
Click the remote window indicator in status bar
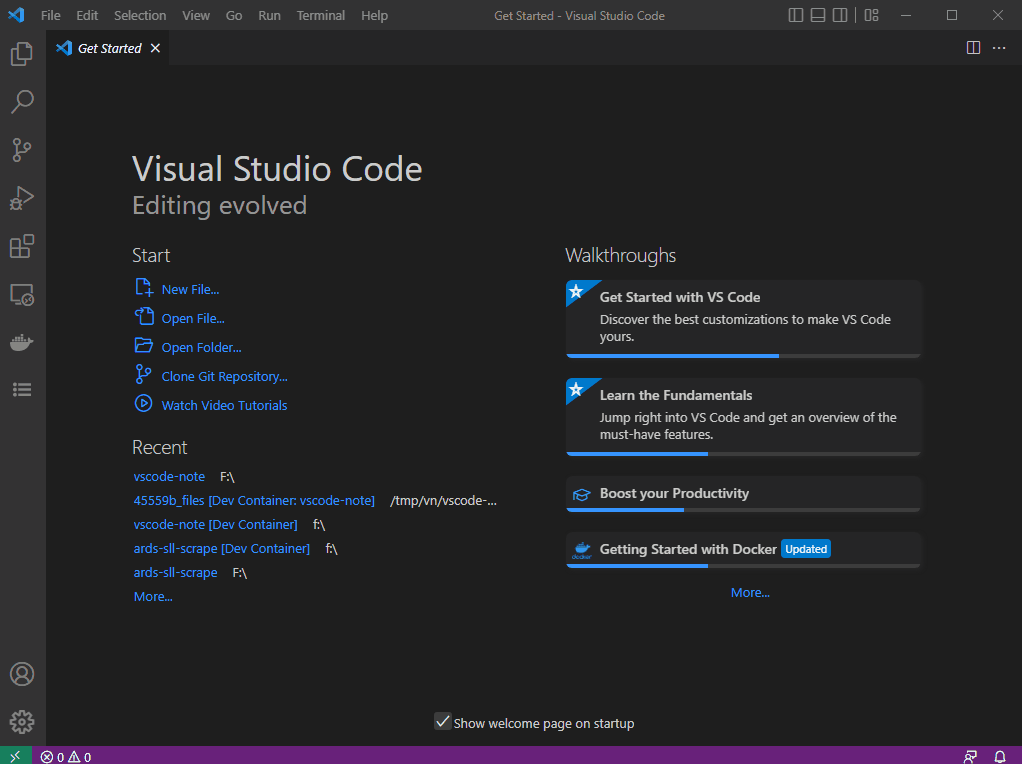16,756
